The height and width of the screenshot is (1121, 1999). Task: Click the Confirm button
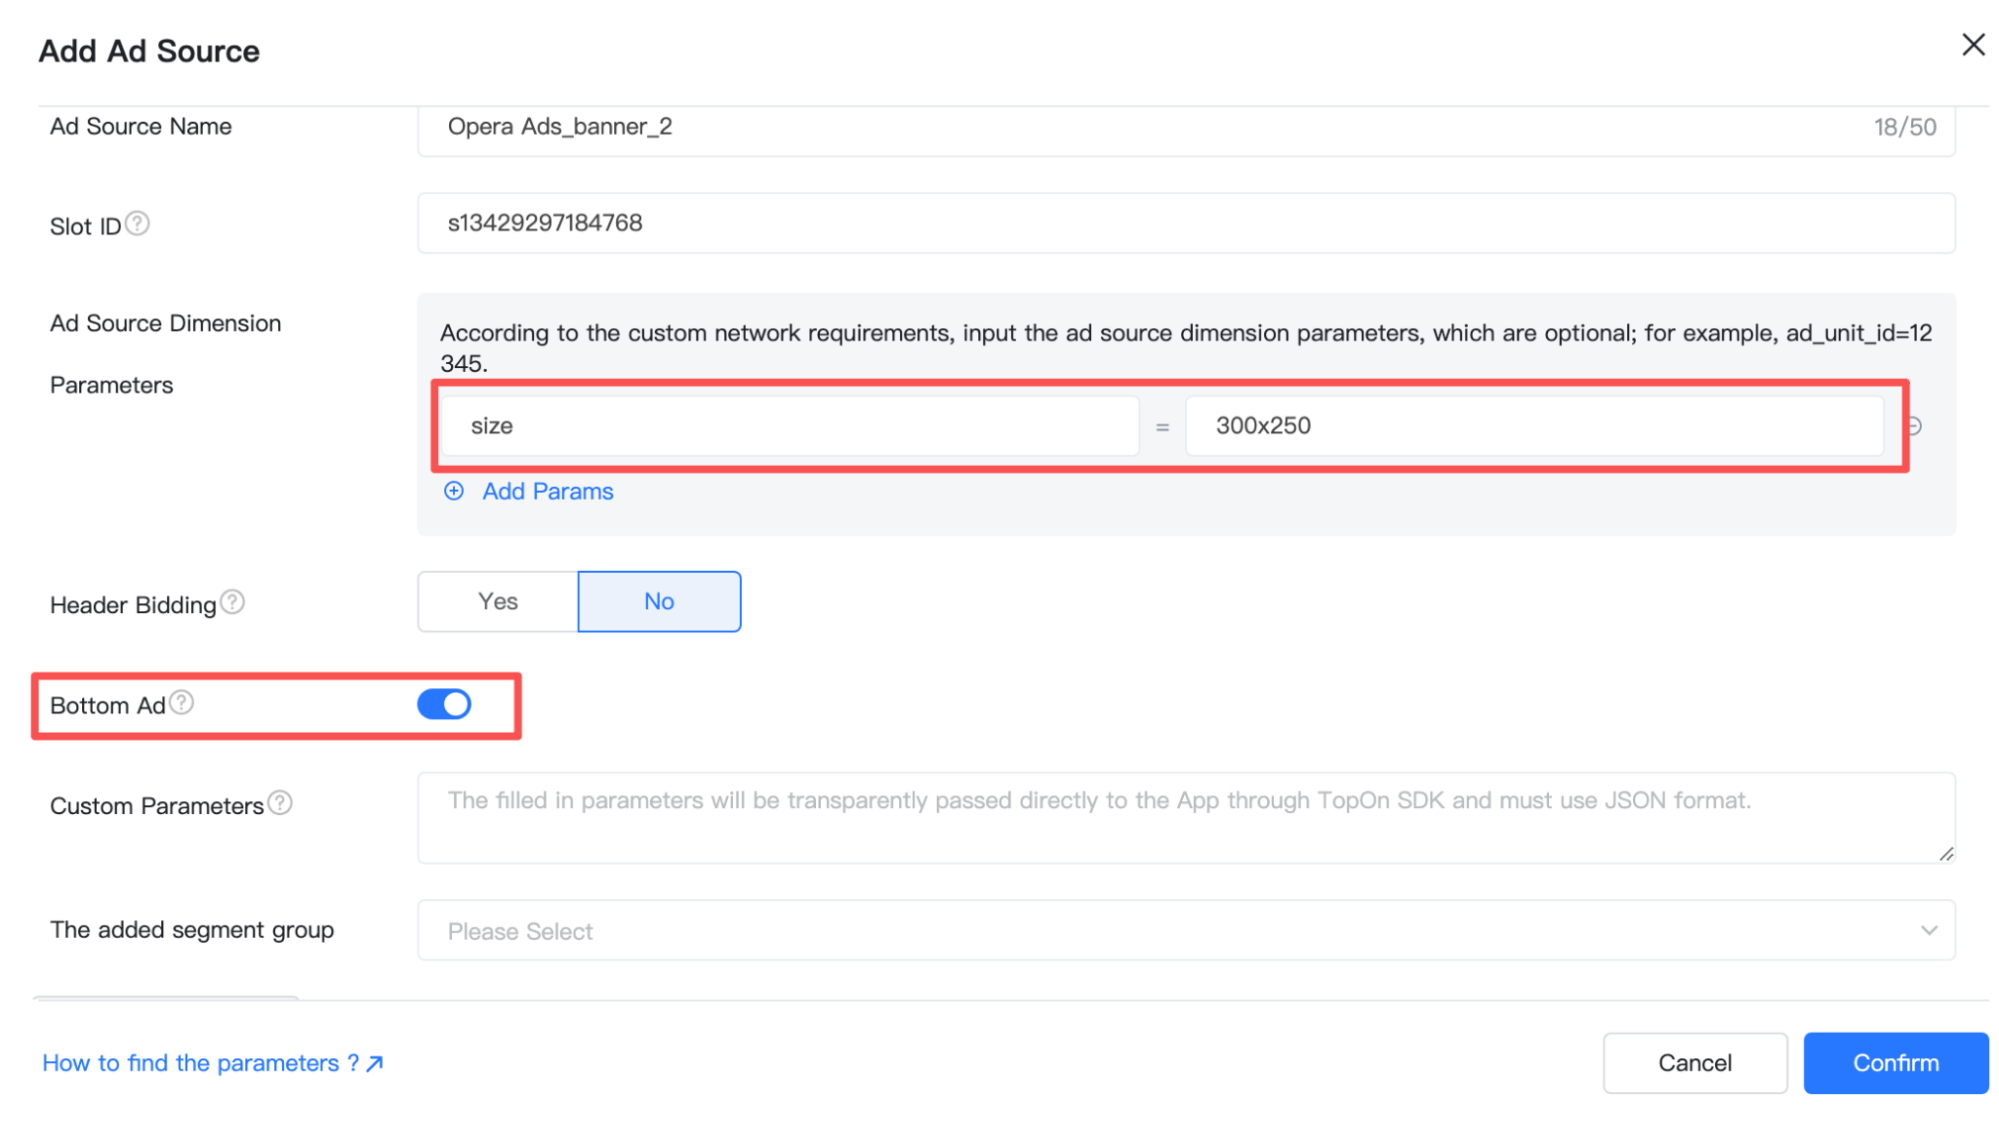click(x=1895, y=1062)
